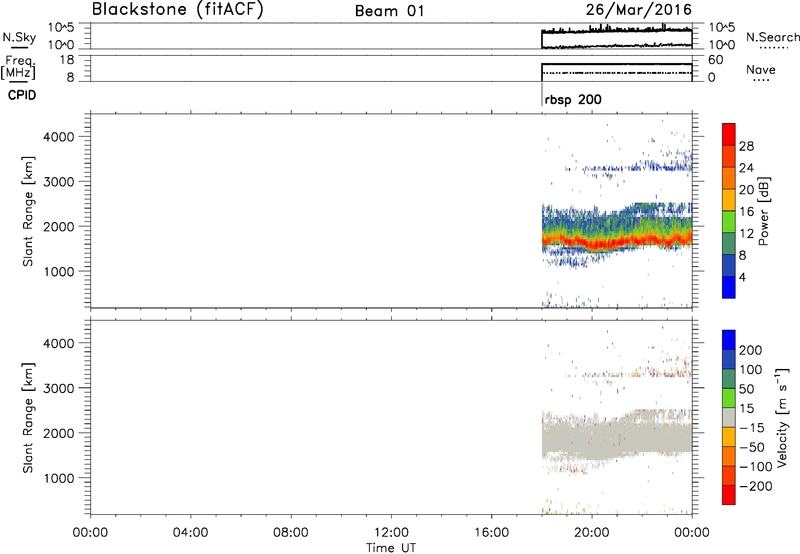The height and width of the screenshot is (554, 800).
Task: Click the 15 label on the velocity colorbar
Action: (x=746, y=409)
